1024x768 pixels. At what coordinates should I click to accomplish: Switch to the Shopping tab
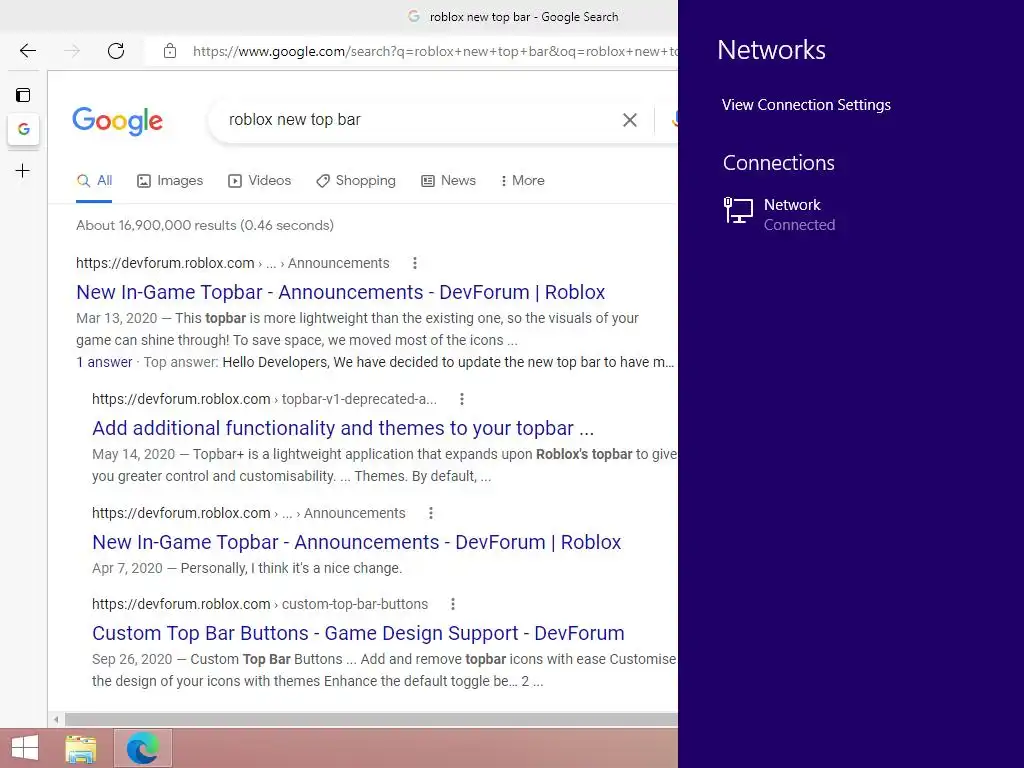pyautogui.click(x=356, y=181)
